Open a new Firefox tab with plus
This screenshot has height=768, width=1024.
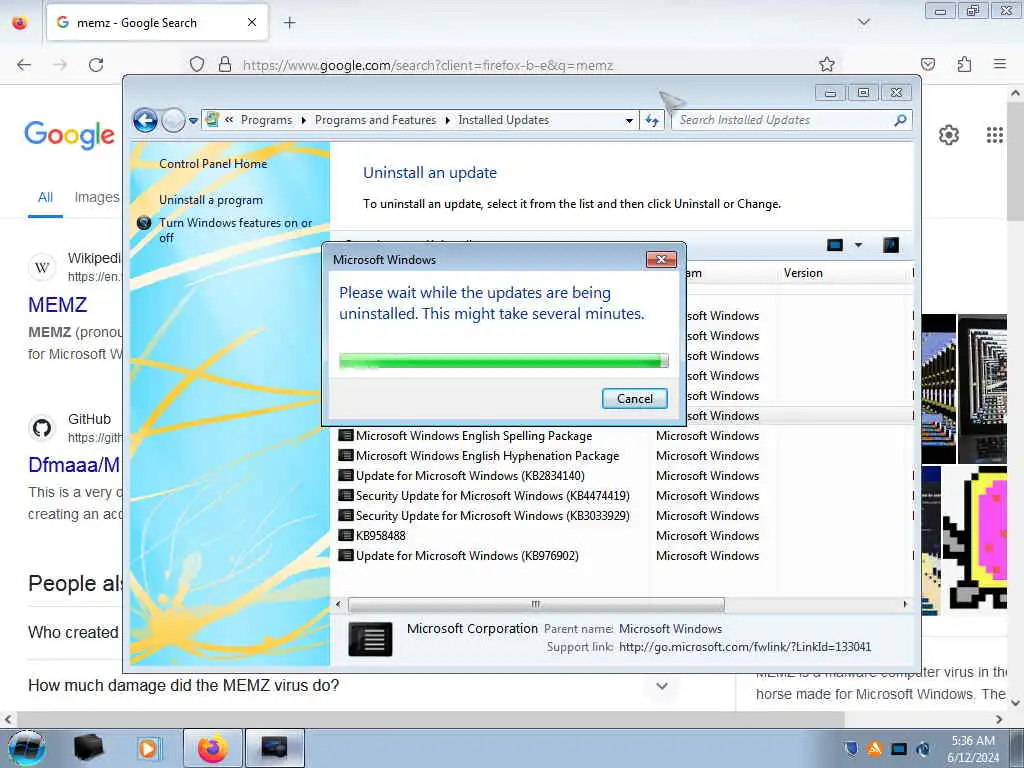coord(289,23)
